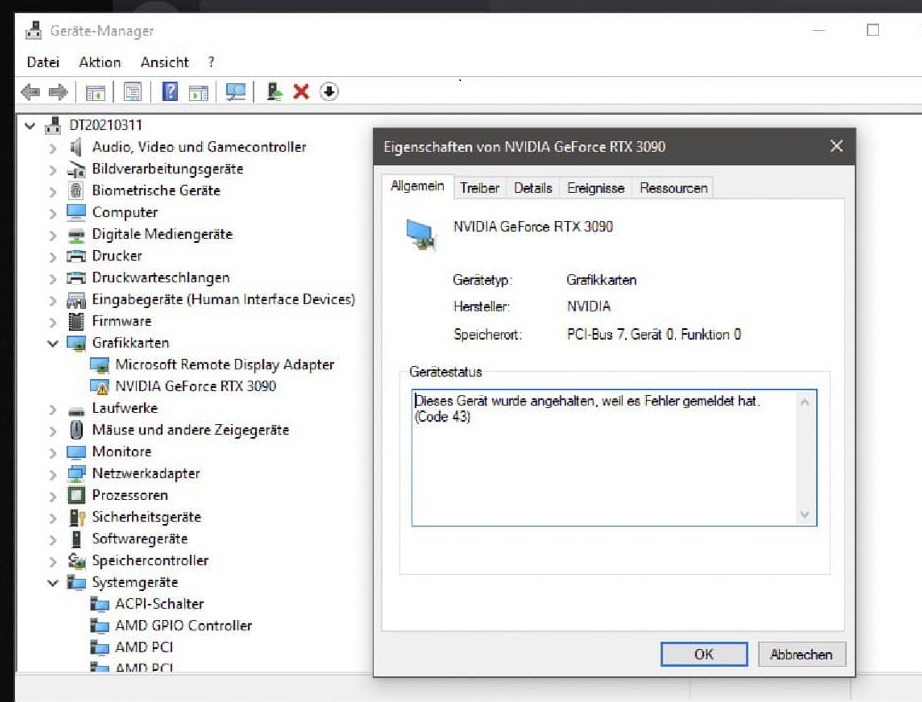
Task: Click the update driver toolbar icon
Action: pos(274,92)
